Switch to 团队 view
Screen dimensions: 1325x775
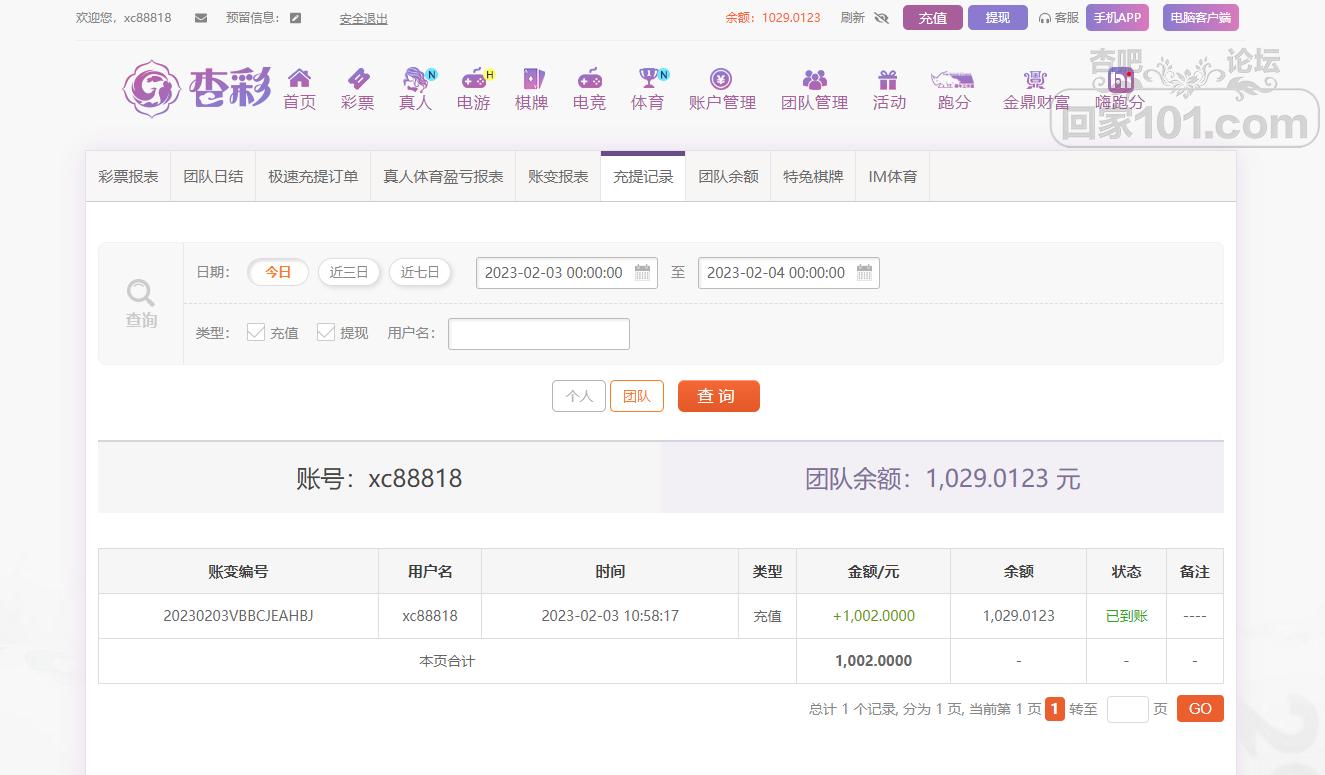(x=637, y=396)
